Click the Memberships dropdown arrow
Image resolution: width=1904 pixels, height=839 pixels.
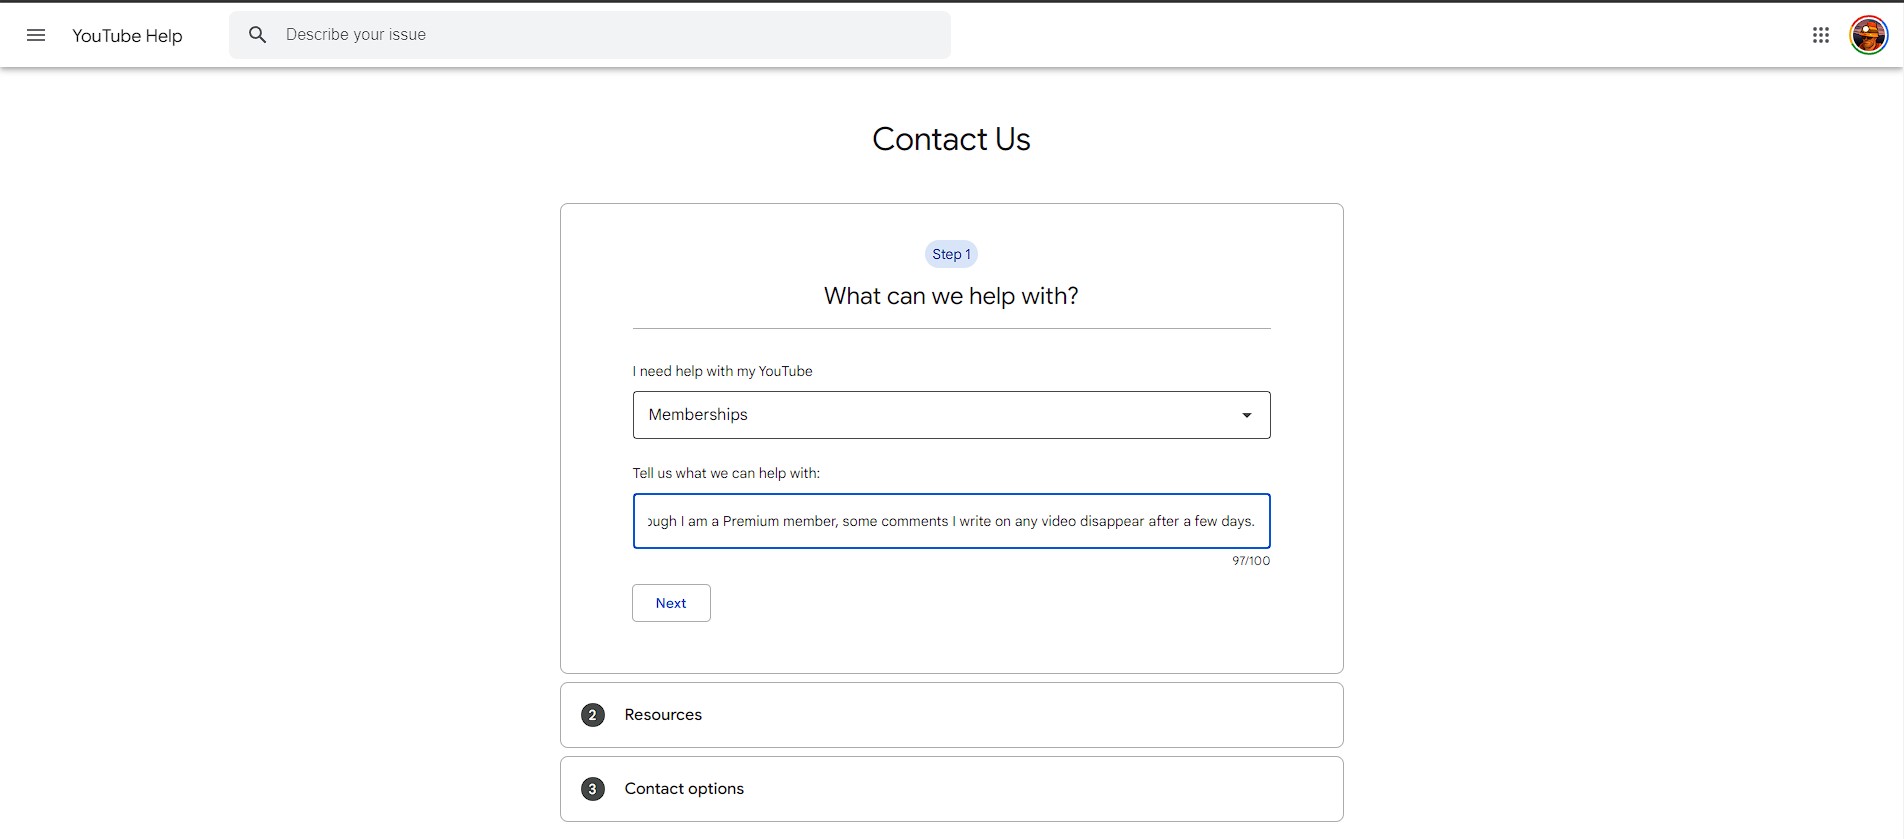(x=1246, y=415)
